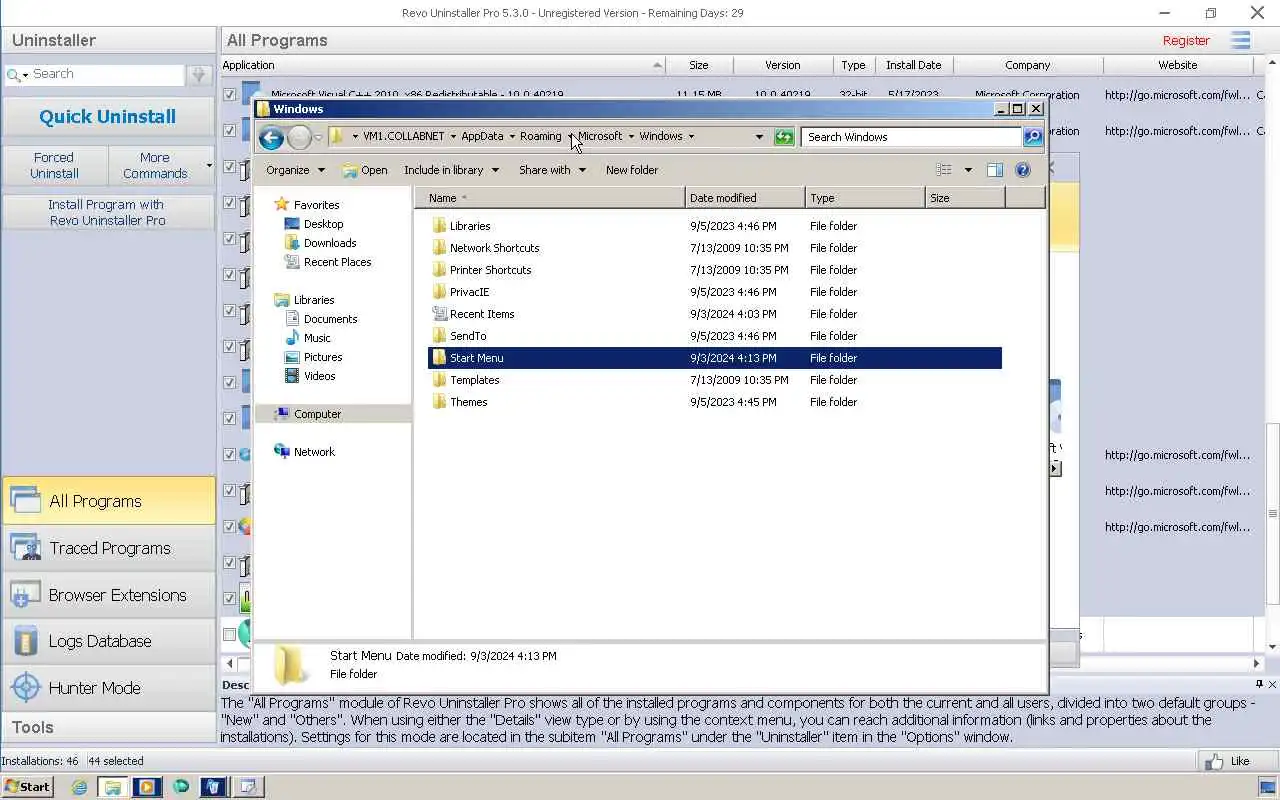The height and width of the screenshot is (800, 1280).
Task: Open the Logs Database module
Action: 108,641
